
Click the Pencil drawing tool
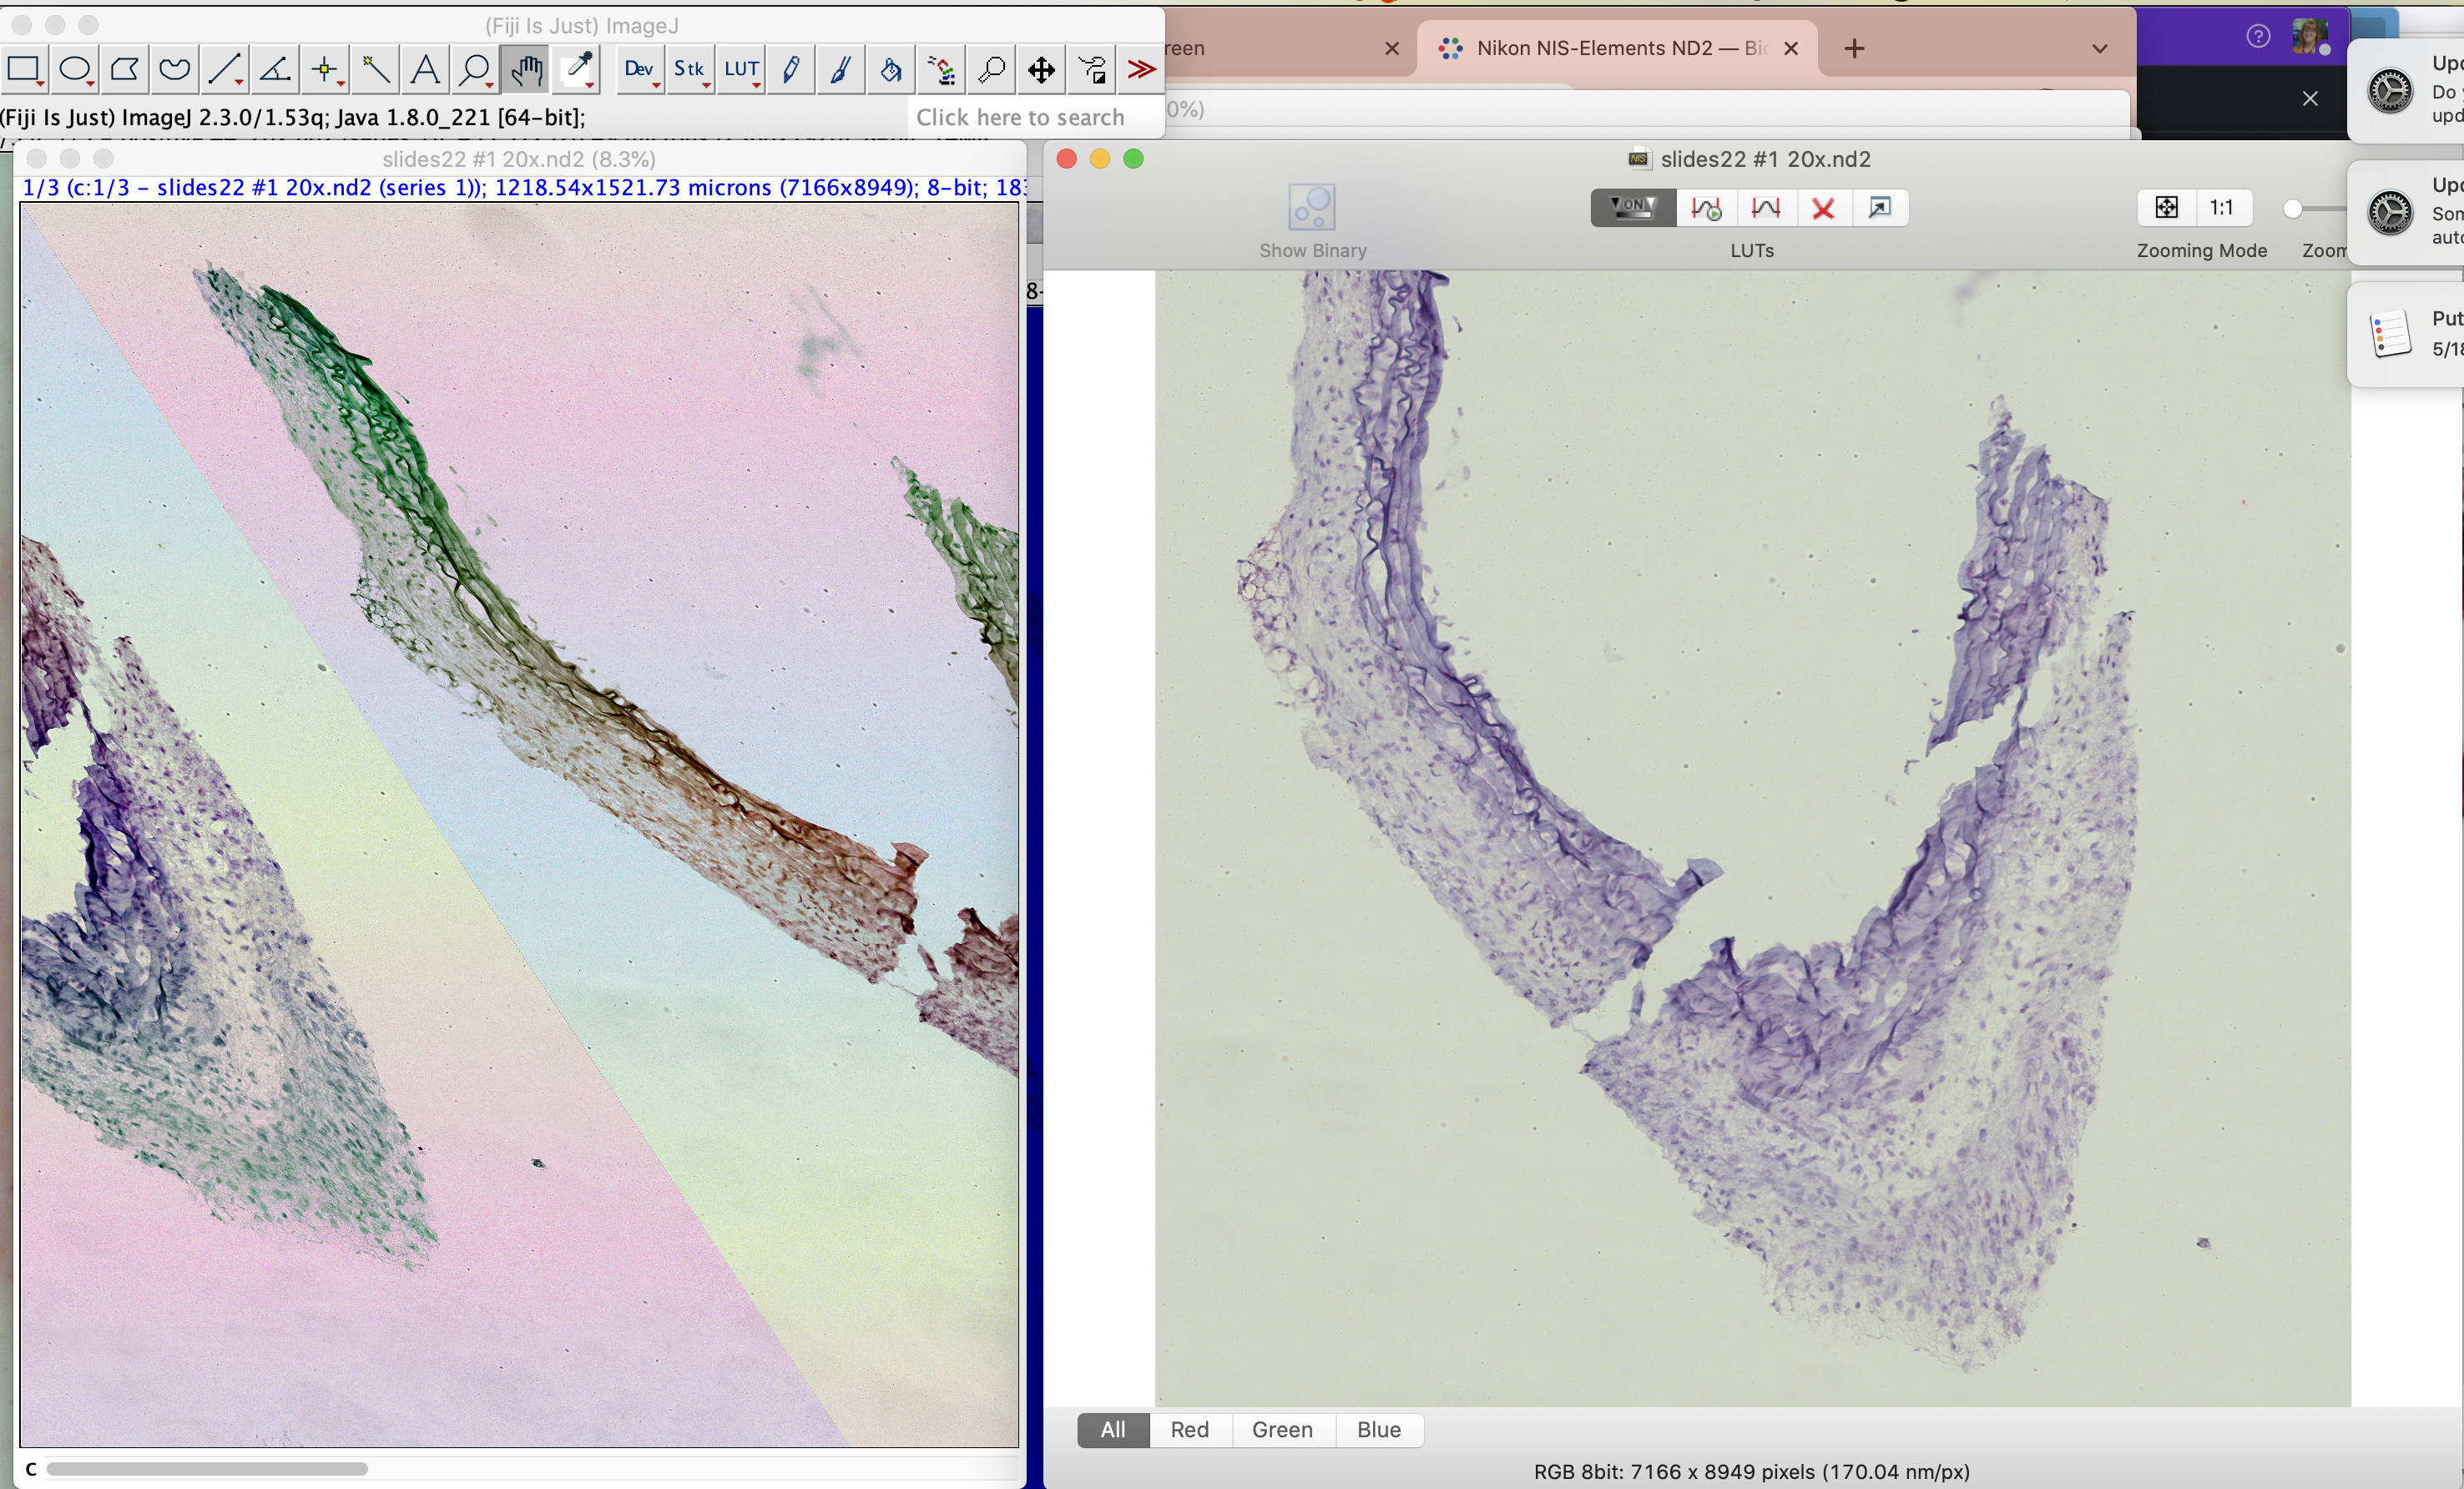(791, 69)
